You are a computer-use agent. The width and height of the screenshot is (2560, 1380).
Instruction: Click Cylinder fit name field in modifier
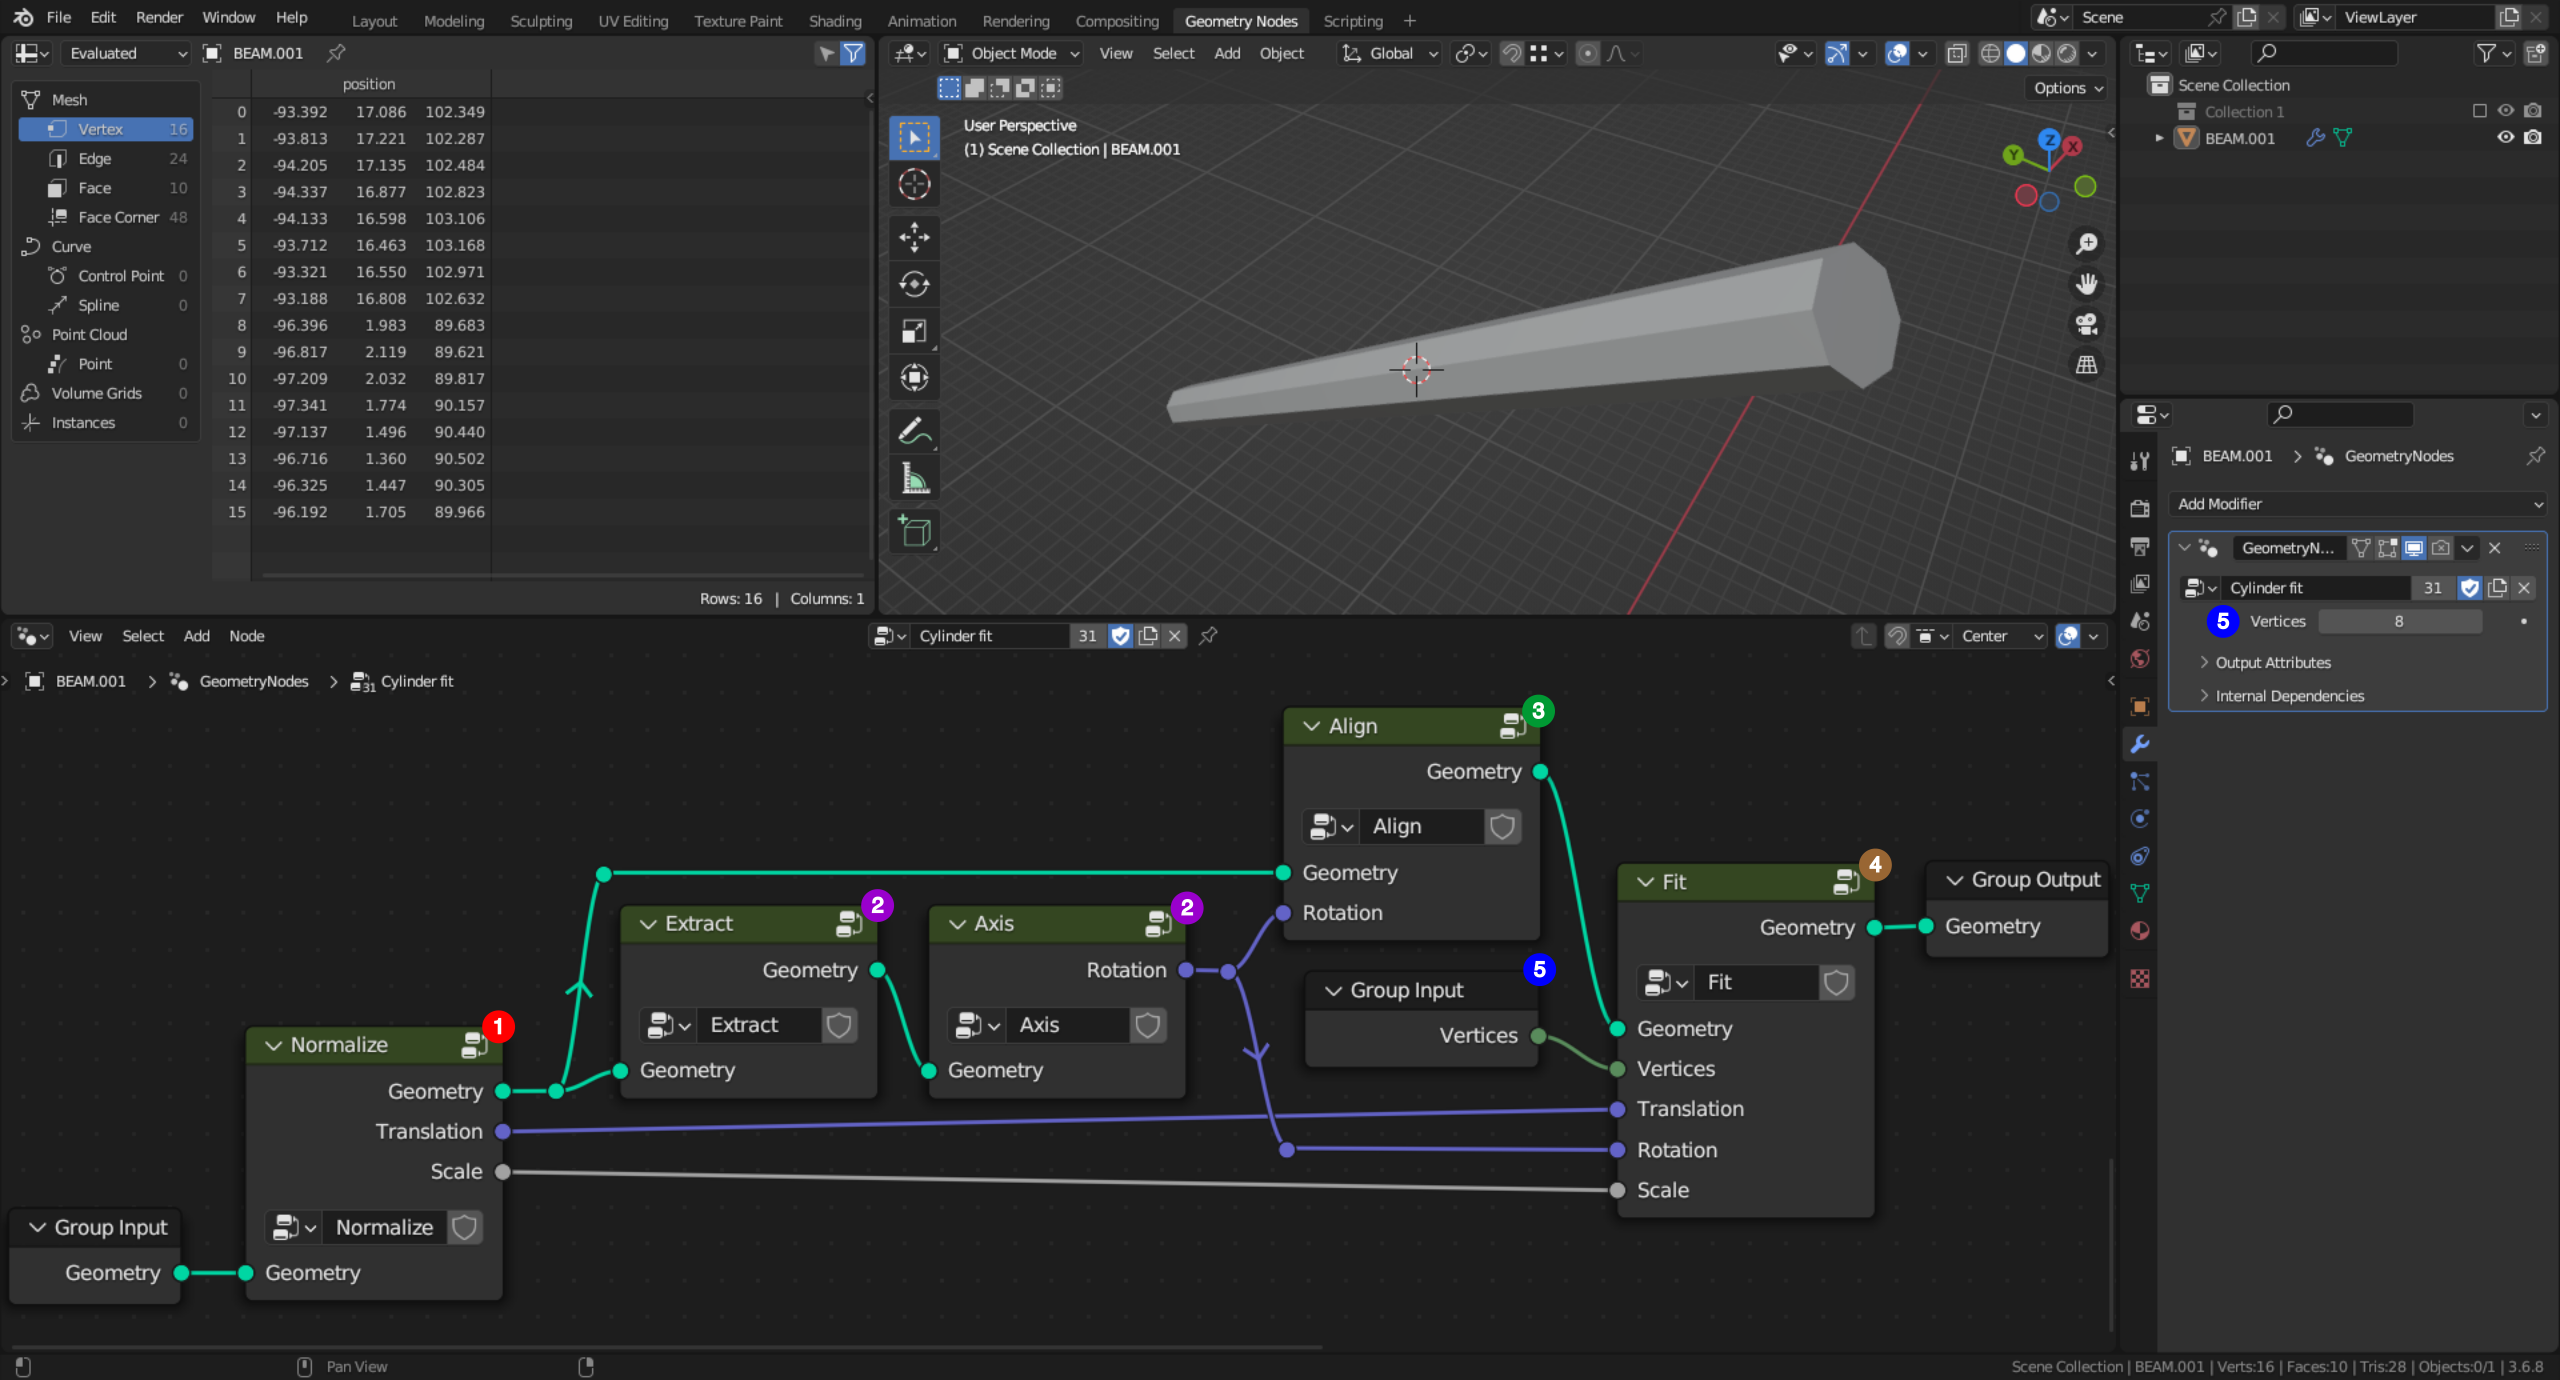pyautogui.click(x=2315, y=588)
